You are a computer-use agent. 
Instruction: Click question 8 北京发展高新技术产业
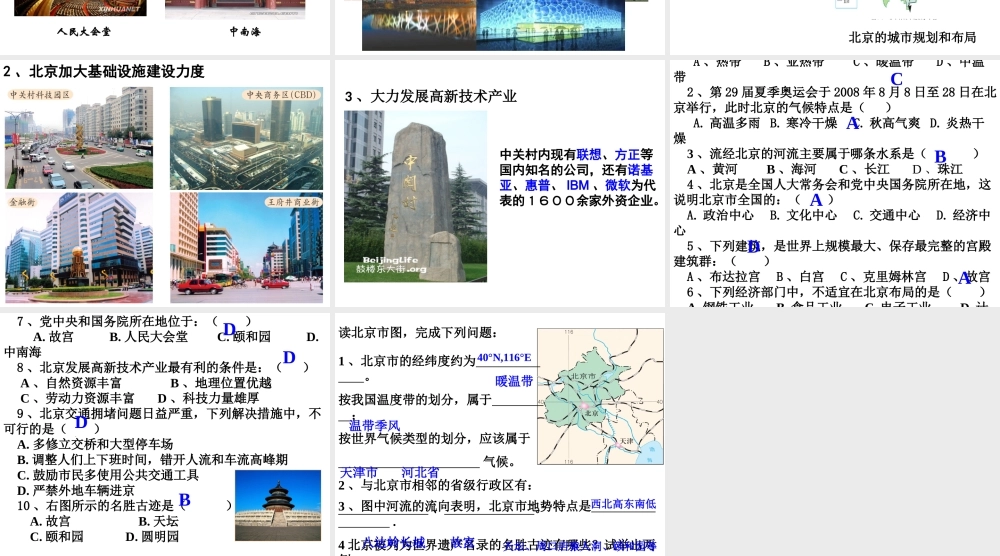tap(163, 367)
